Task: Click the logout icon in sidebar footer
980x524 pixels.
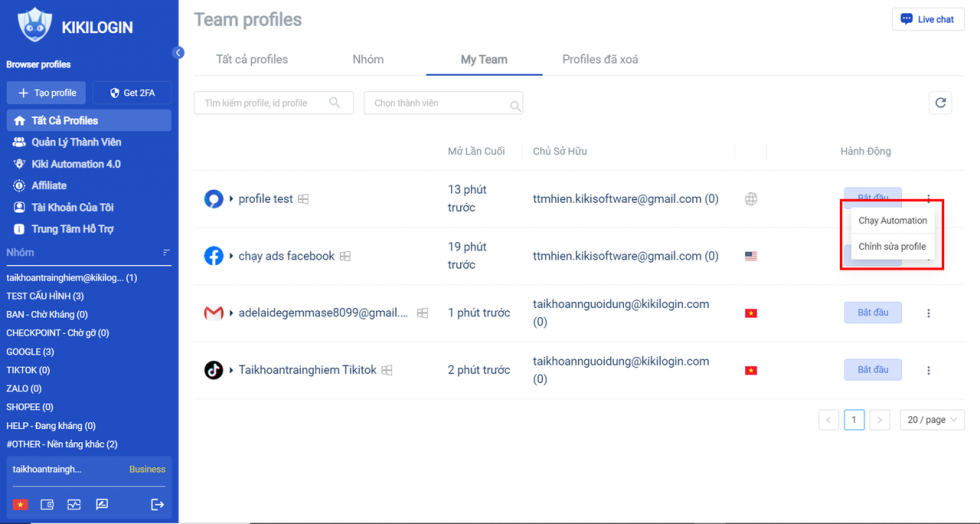Action: (158, 505)
